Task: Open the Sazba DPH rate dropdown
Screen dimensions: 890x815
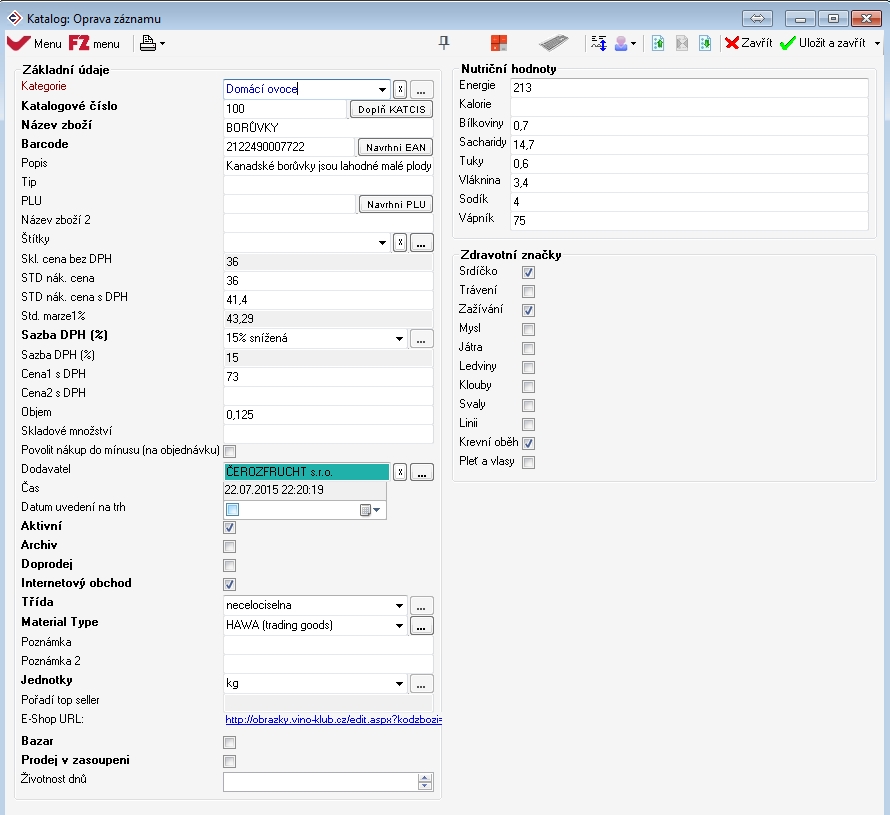Action: tap(399, 338)
